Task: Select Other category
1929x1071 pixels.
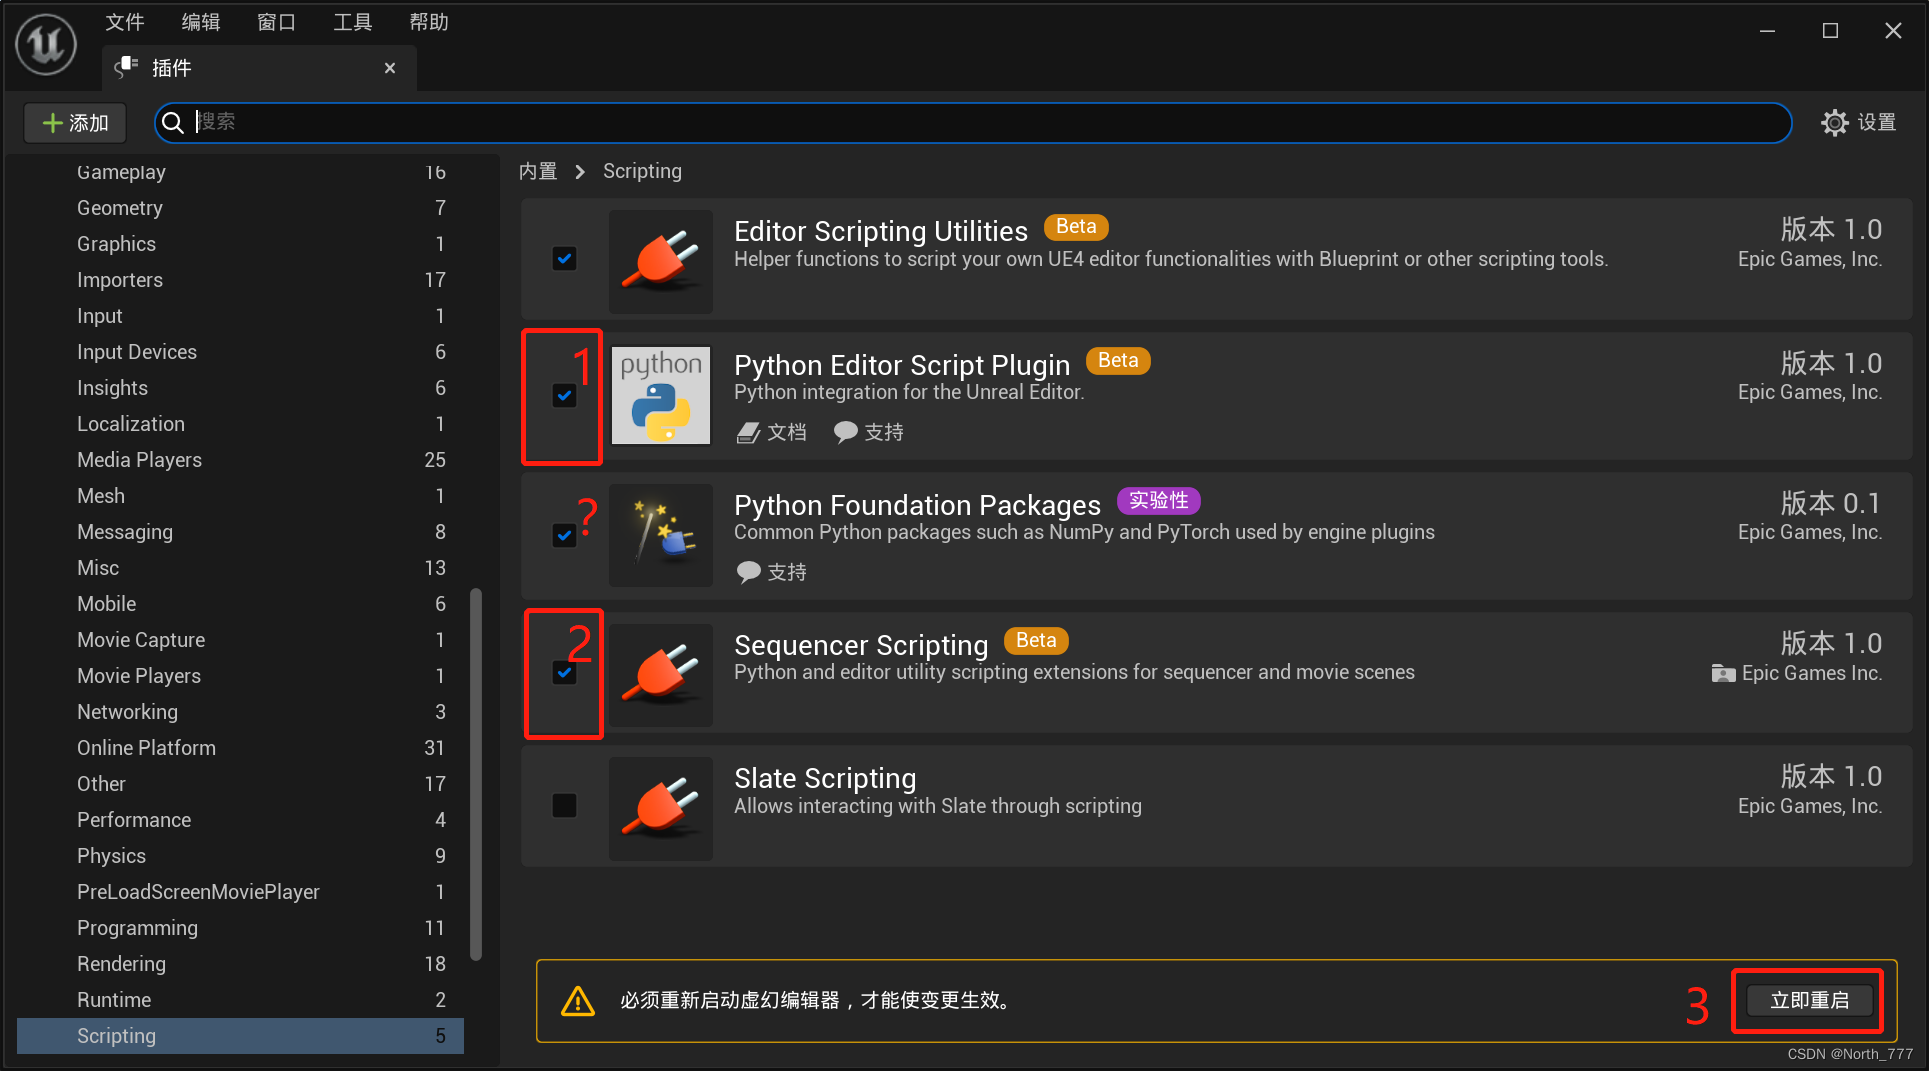Action: [x=240, y=784]
